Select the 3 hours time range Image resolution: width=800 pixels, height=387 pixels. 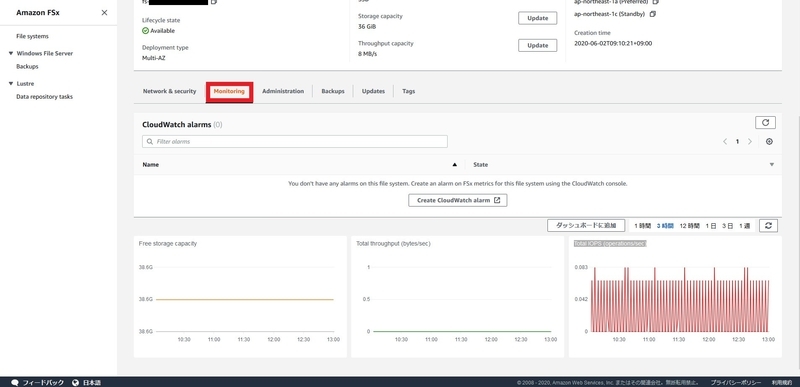(665, 226)
